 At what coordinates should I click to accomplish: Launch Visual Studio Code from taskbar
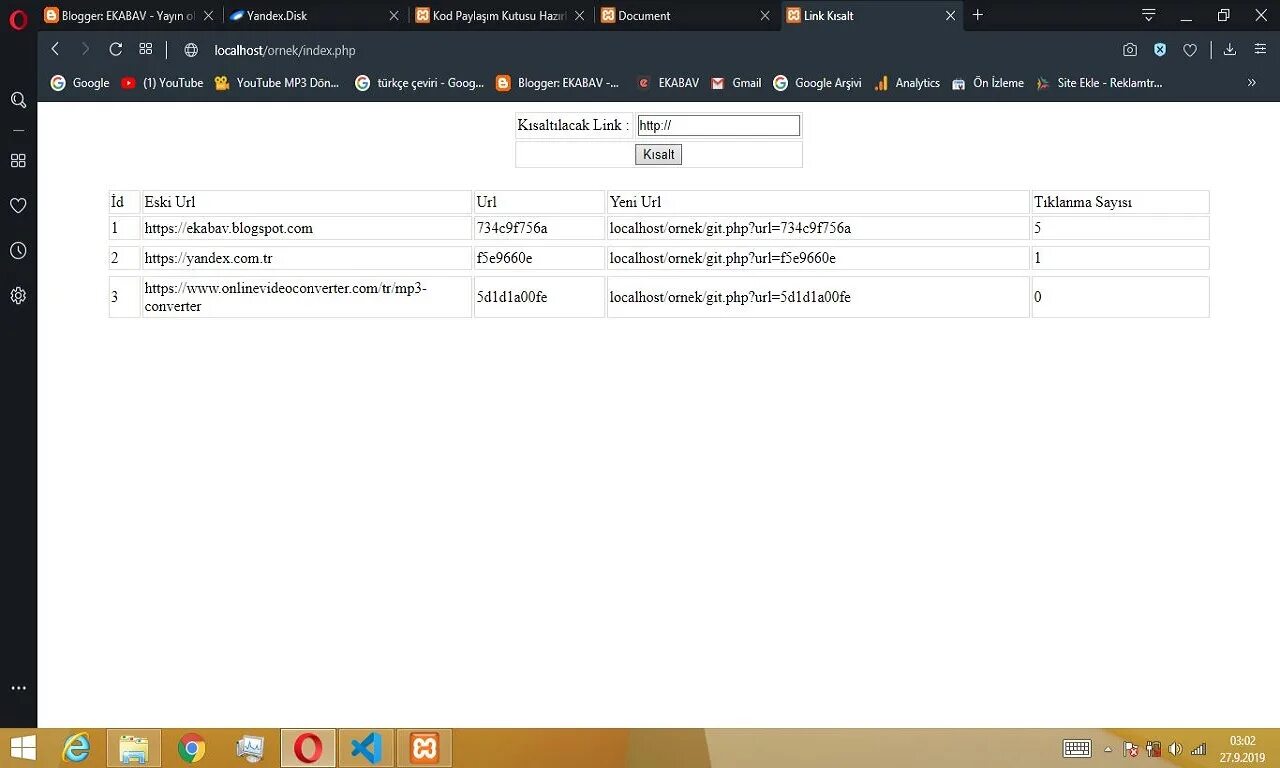click(366, 748)
